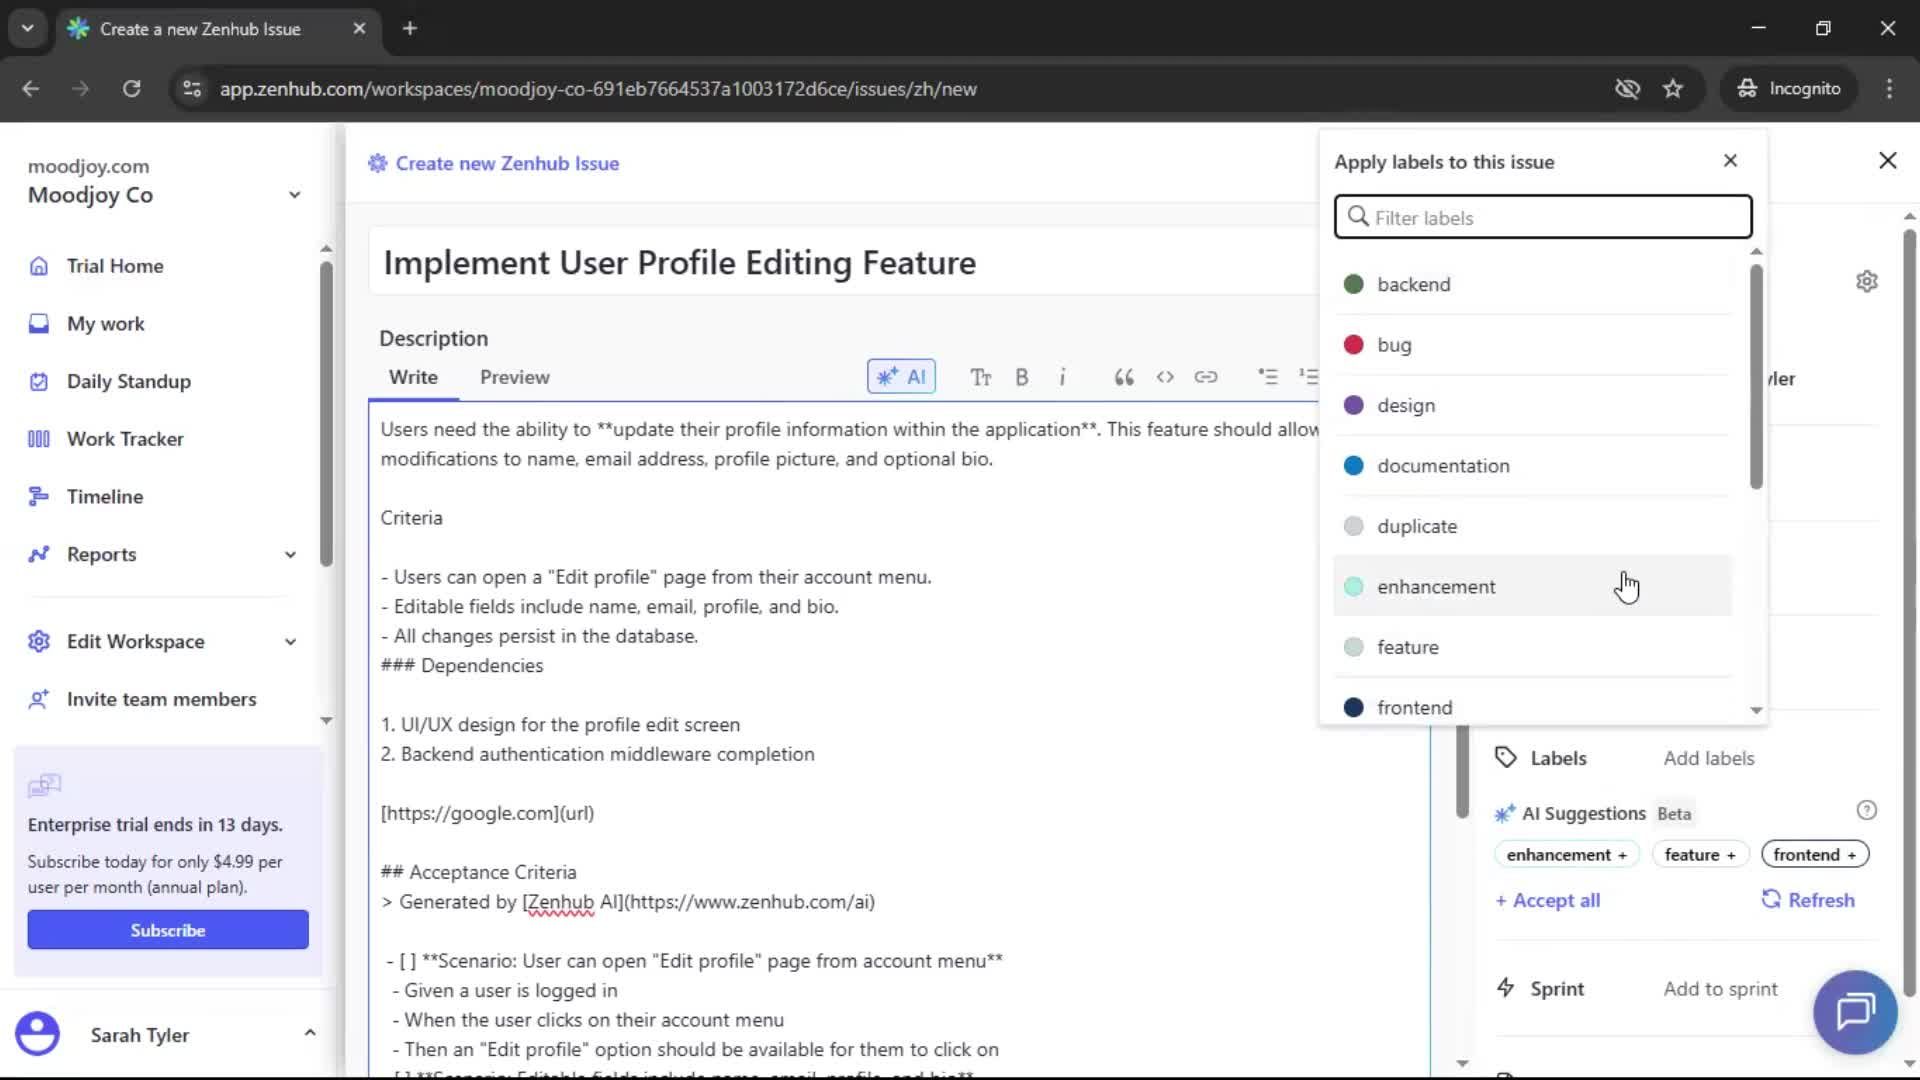Accept all AI suggested labels
The width and height of the screenshot is (1920, 1080).
point(1548,899)
